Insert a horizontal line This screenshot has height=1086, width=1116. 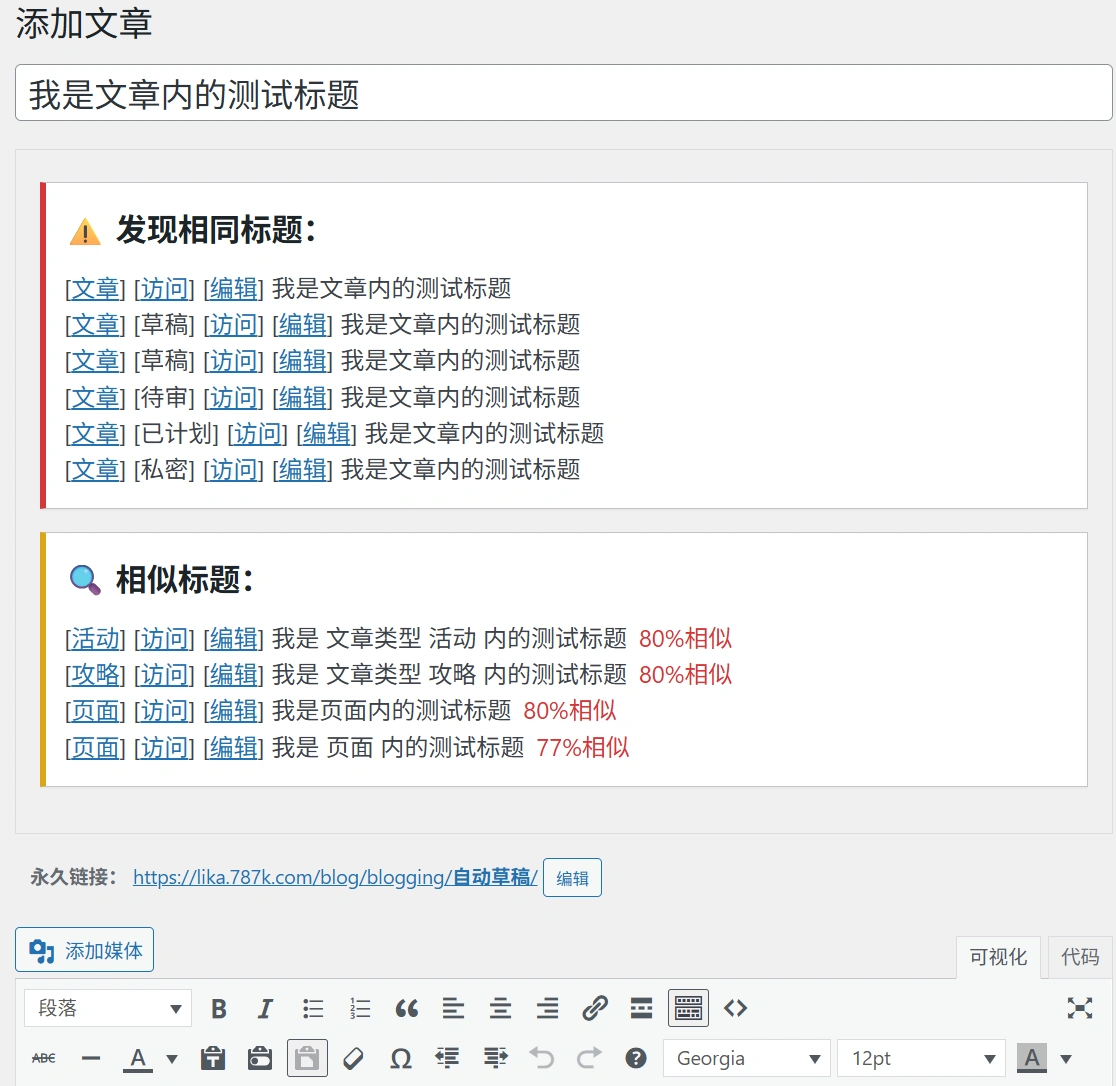[91, 1058]
